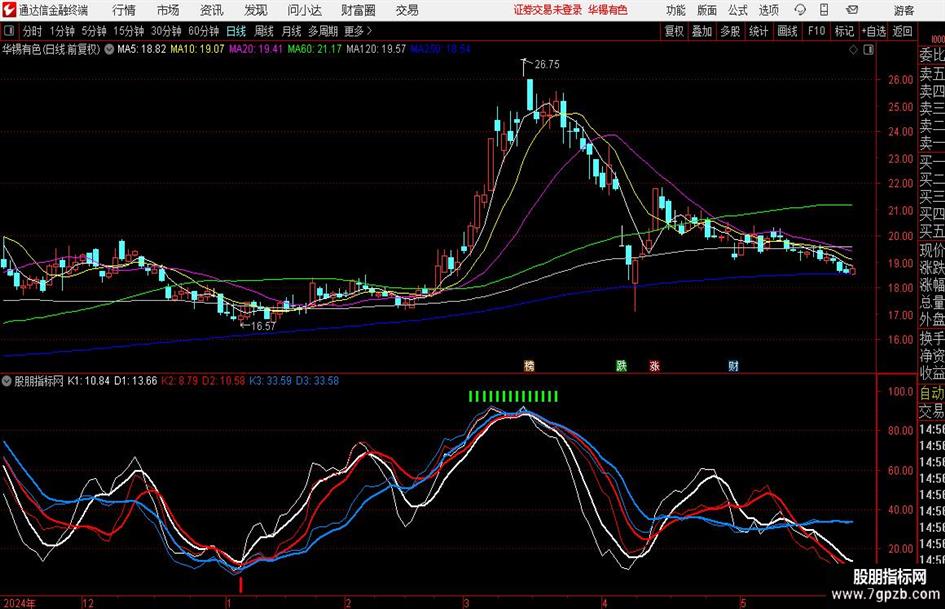Viewport: 945px width, 609px height.
Task: Click the 2024年 date label on time axis
Action: click(19, 603)
